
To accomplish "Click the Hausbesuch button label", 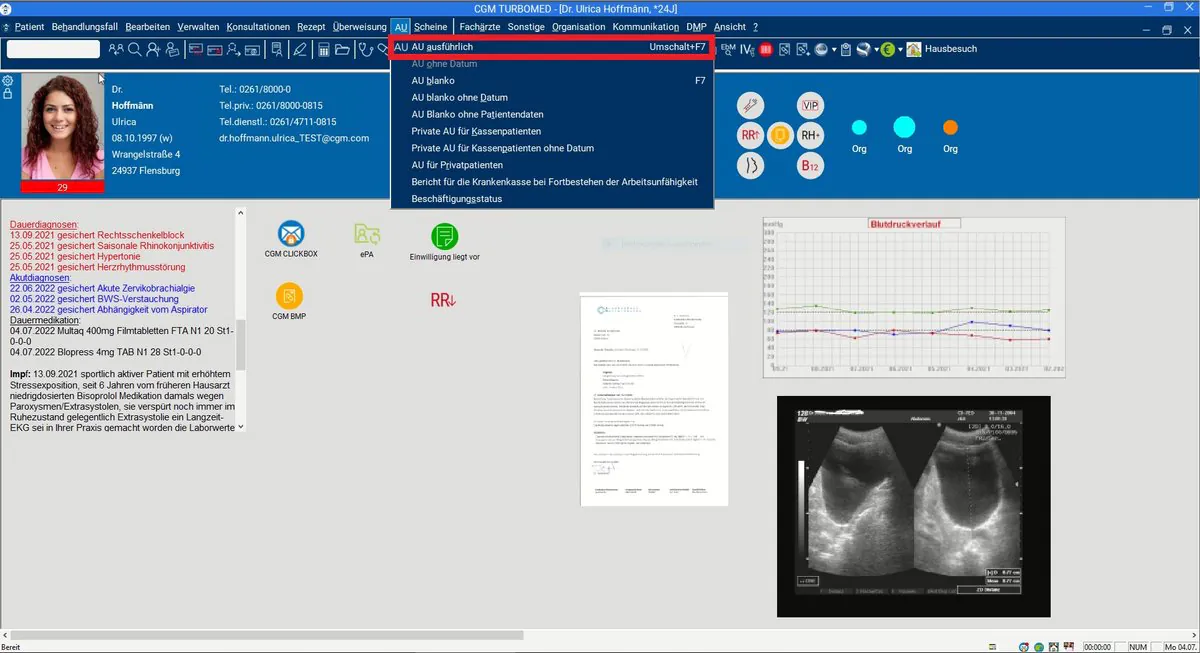I will click(951, 49).
